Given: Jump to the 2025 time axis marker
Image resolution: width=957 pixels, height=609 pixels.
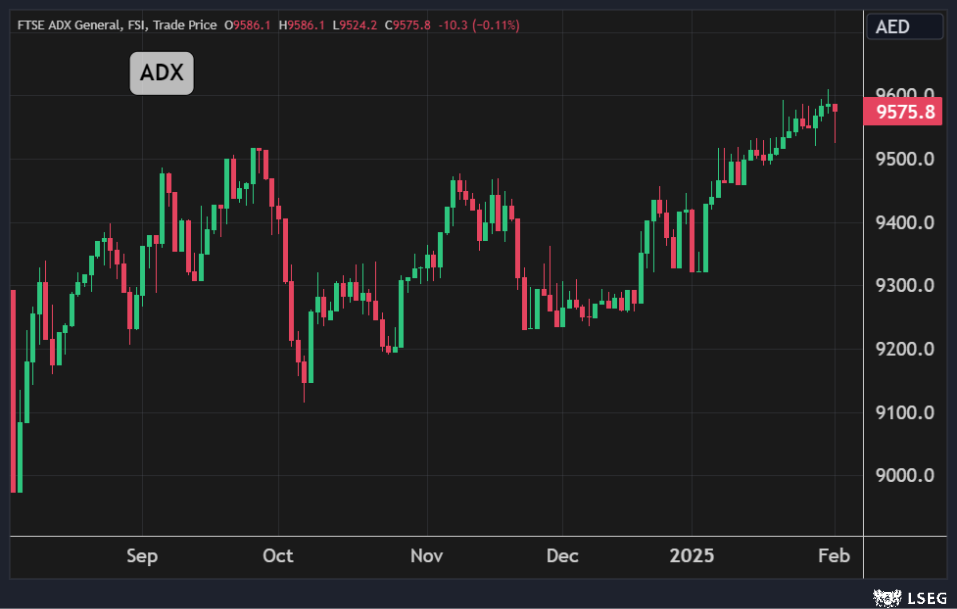Looking at the screenshot, I should 691,555.
